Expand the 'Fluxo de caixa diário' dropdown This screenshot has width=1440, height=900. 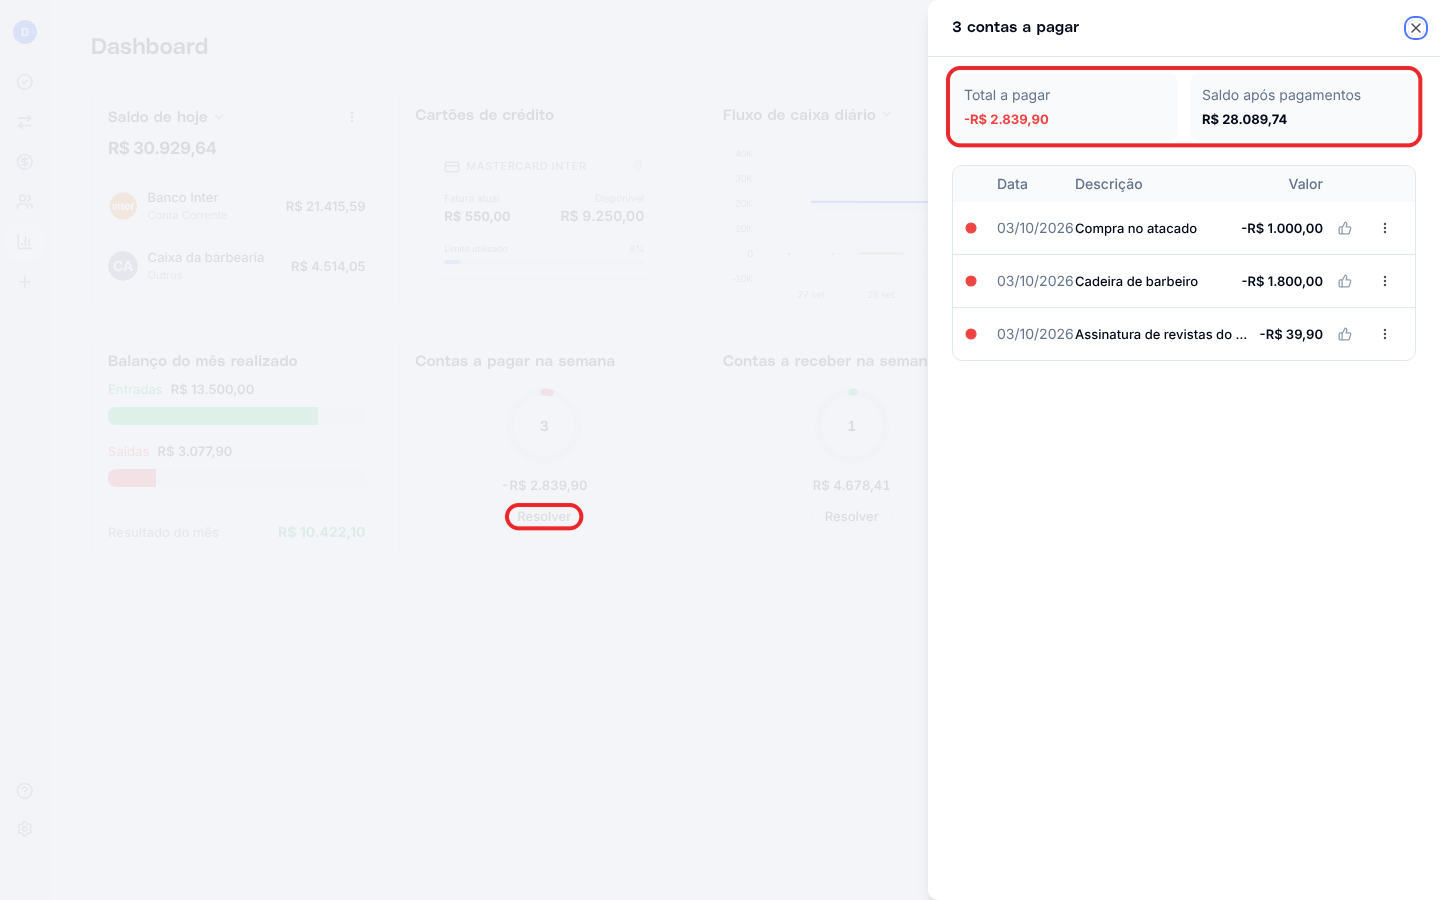887,115
